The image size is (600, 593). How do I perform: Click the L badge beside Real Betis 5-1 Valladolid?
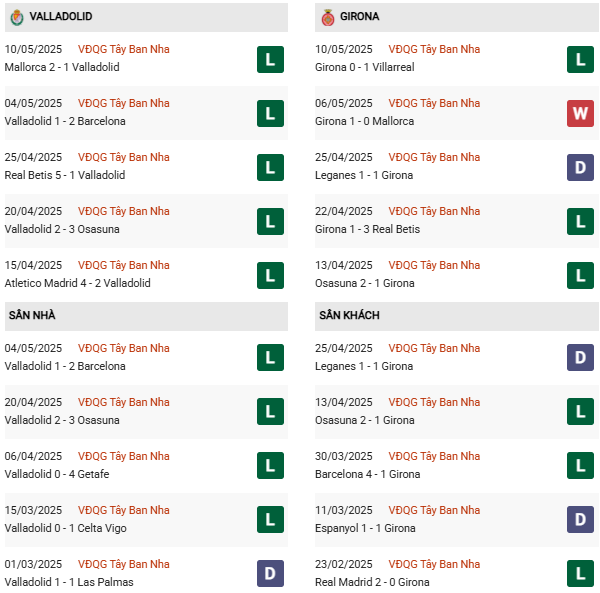coord(270,168)
